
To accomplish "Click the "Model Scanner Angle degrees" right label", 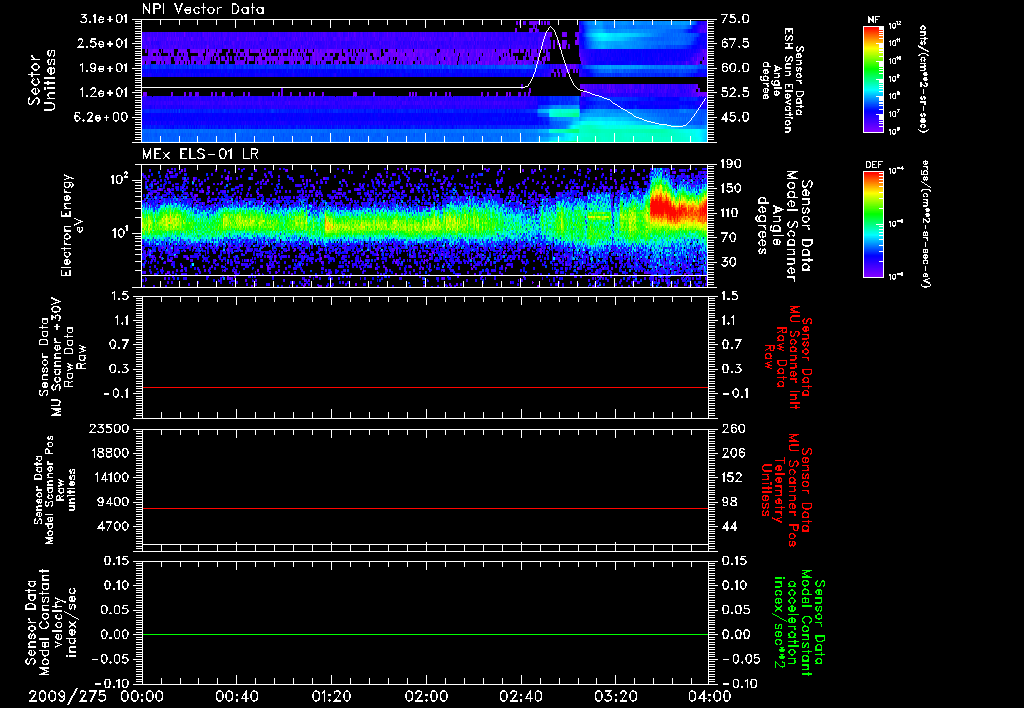I will pyautogui.click(x=784, y=226).
